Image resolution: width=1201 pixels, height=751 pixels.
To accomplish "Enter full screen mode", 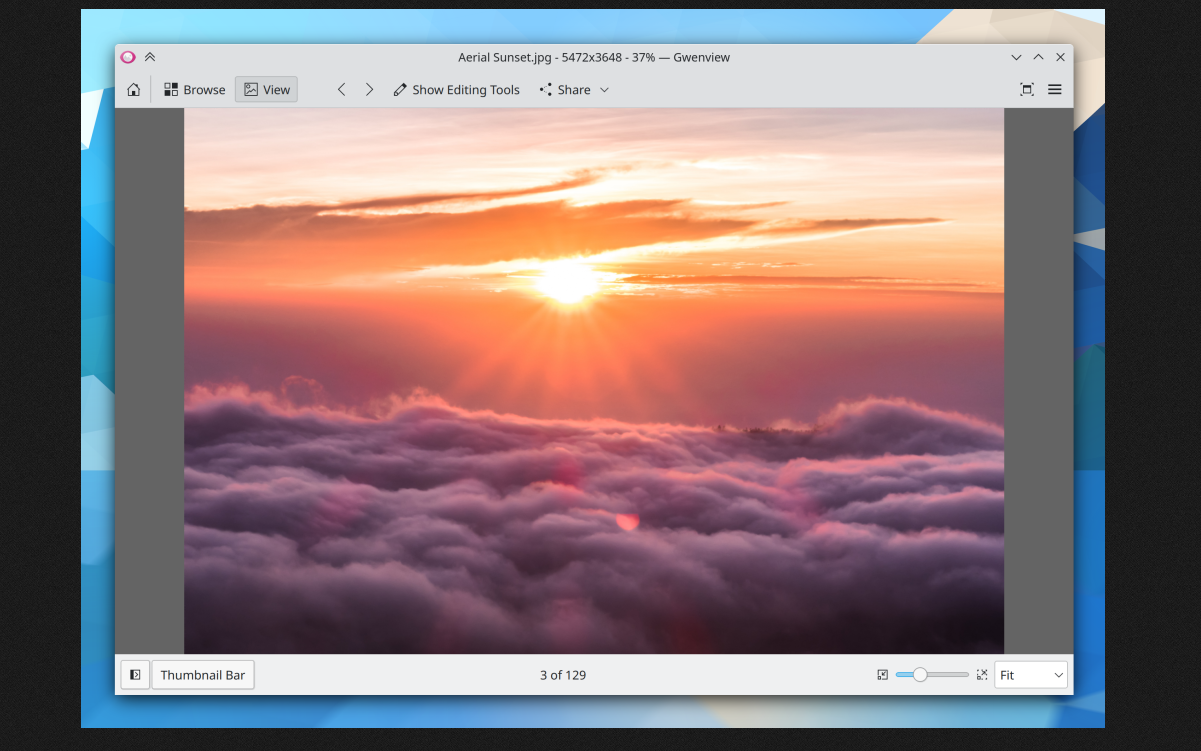I will click(x=1027, y=90).
